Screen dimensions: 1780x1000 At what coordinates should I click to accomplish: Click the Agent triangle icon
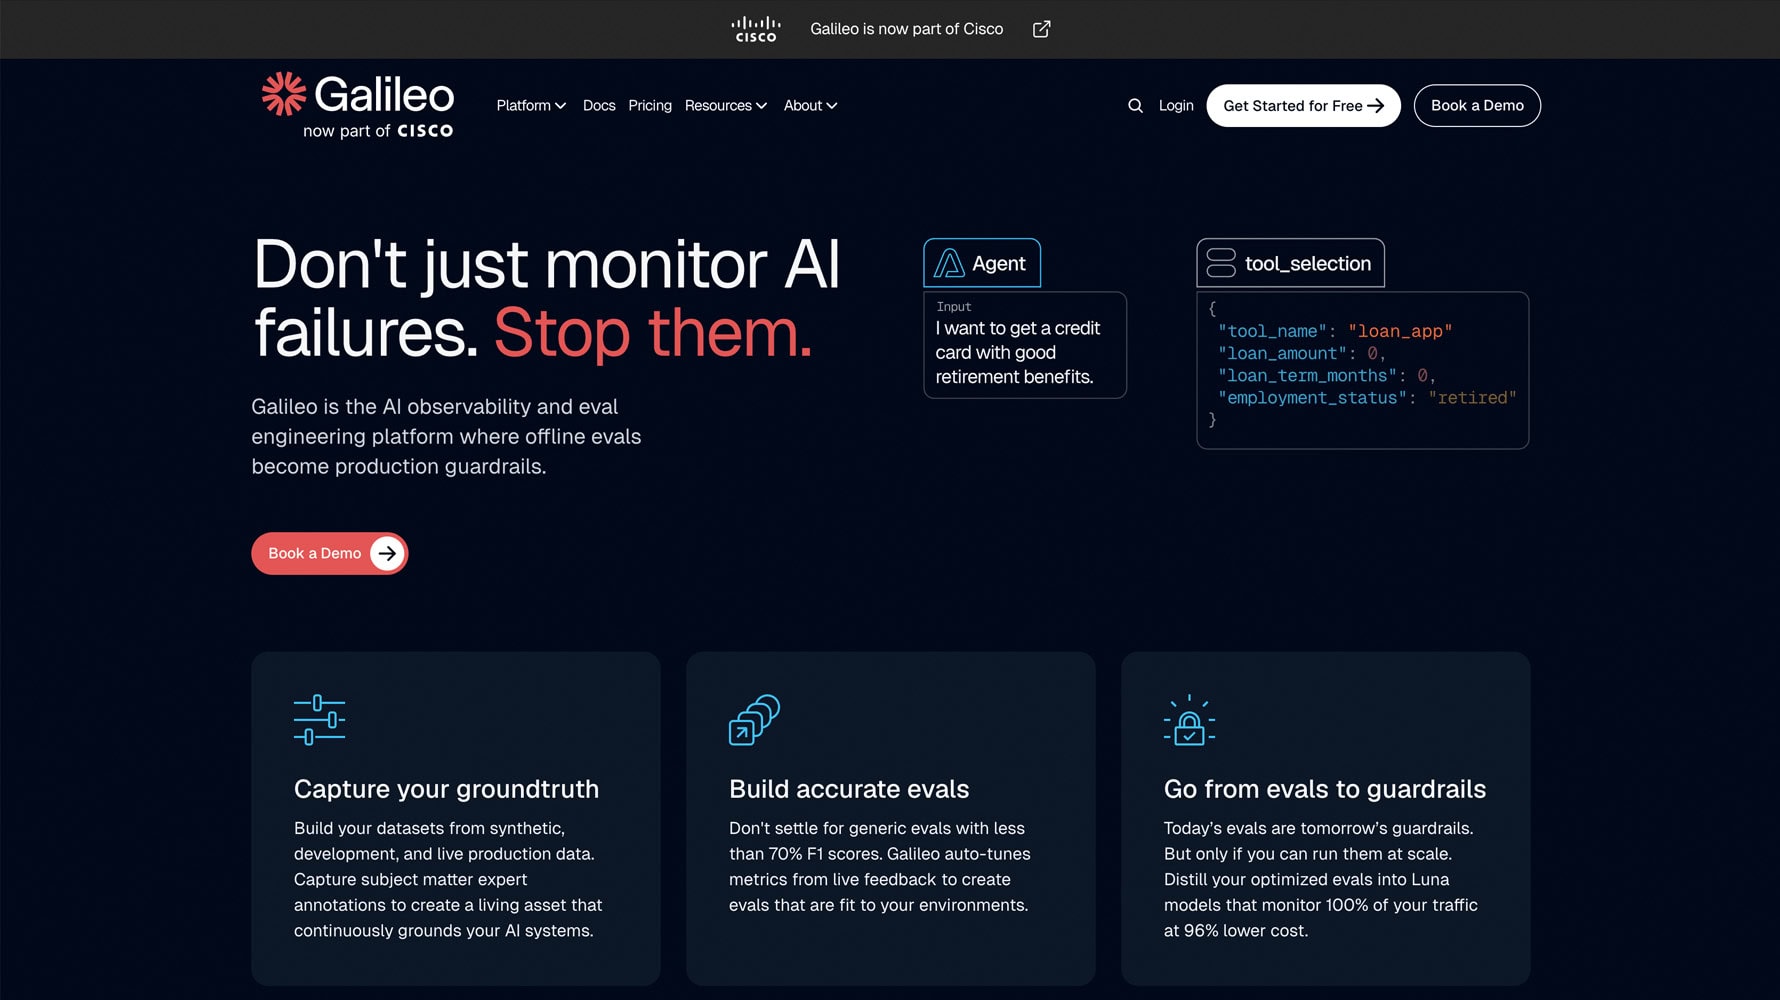coord(948,263)
